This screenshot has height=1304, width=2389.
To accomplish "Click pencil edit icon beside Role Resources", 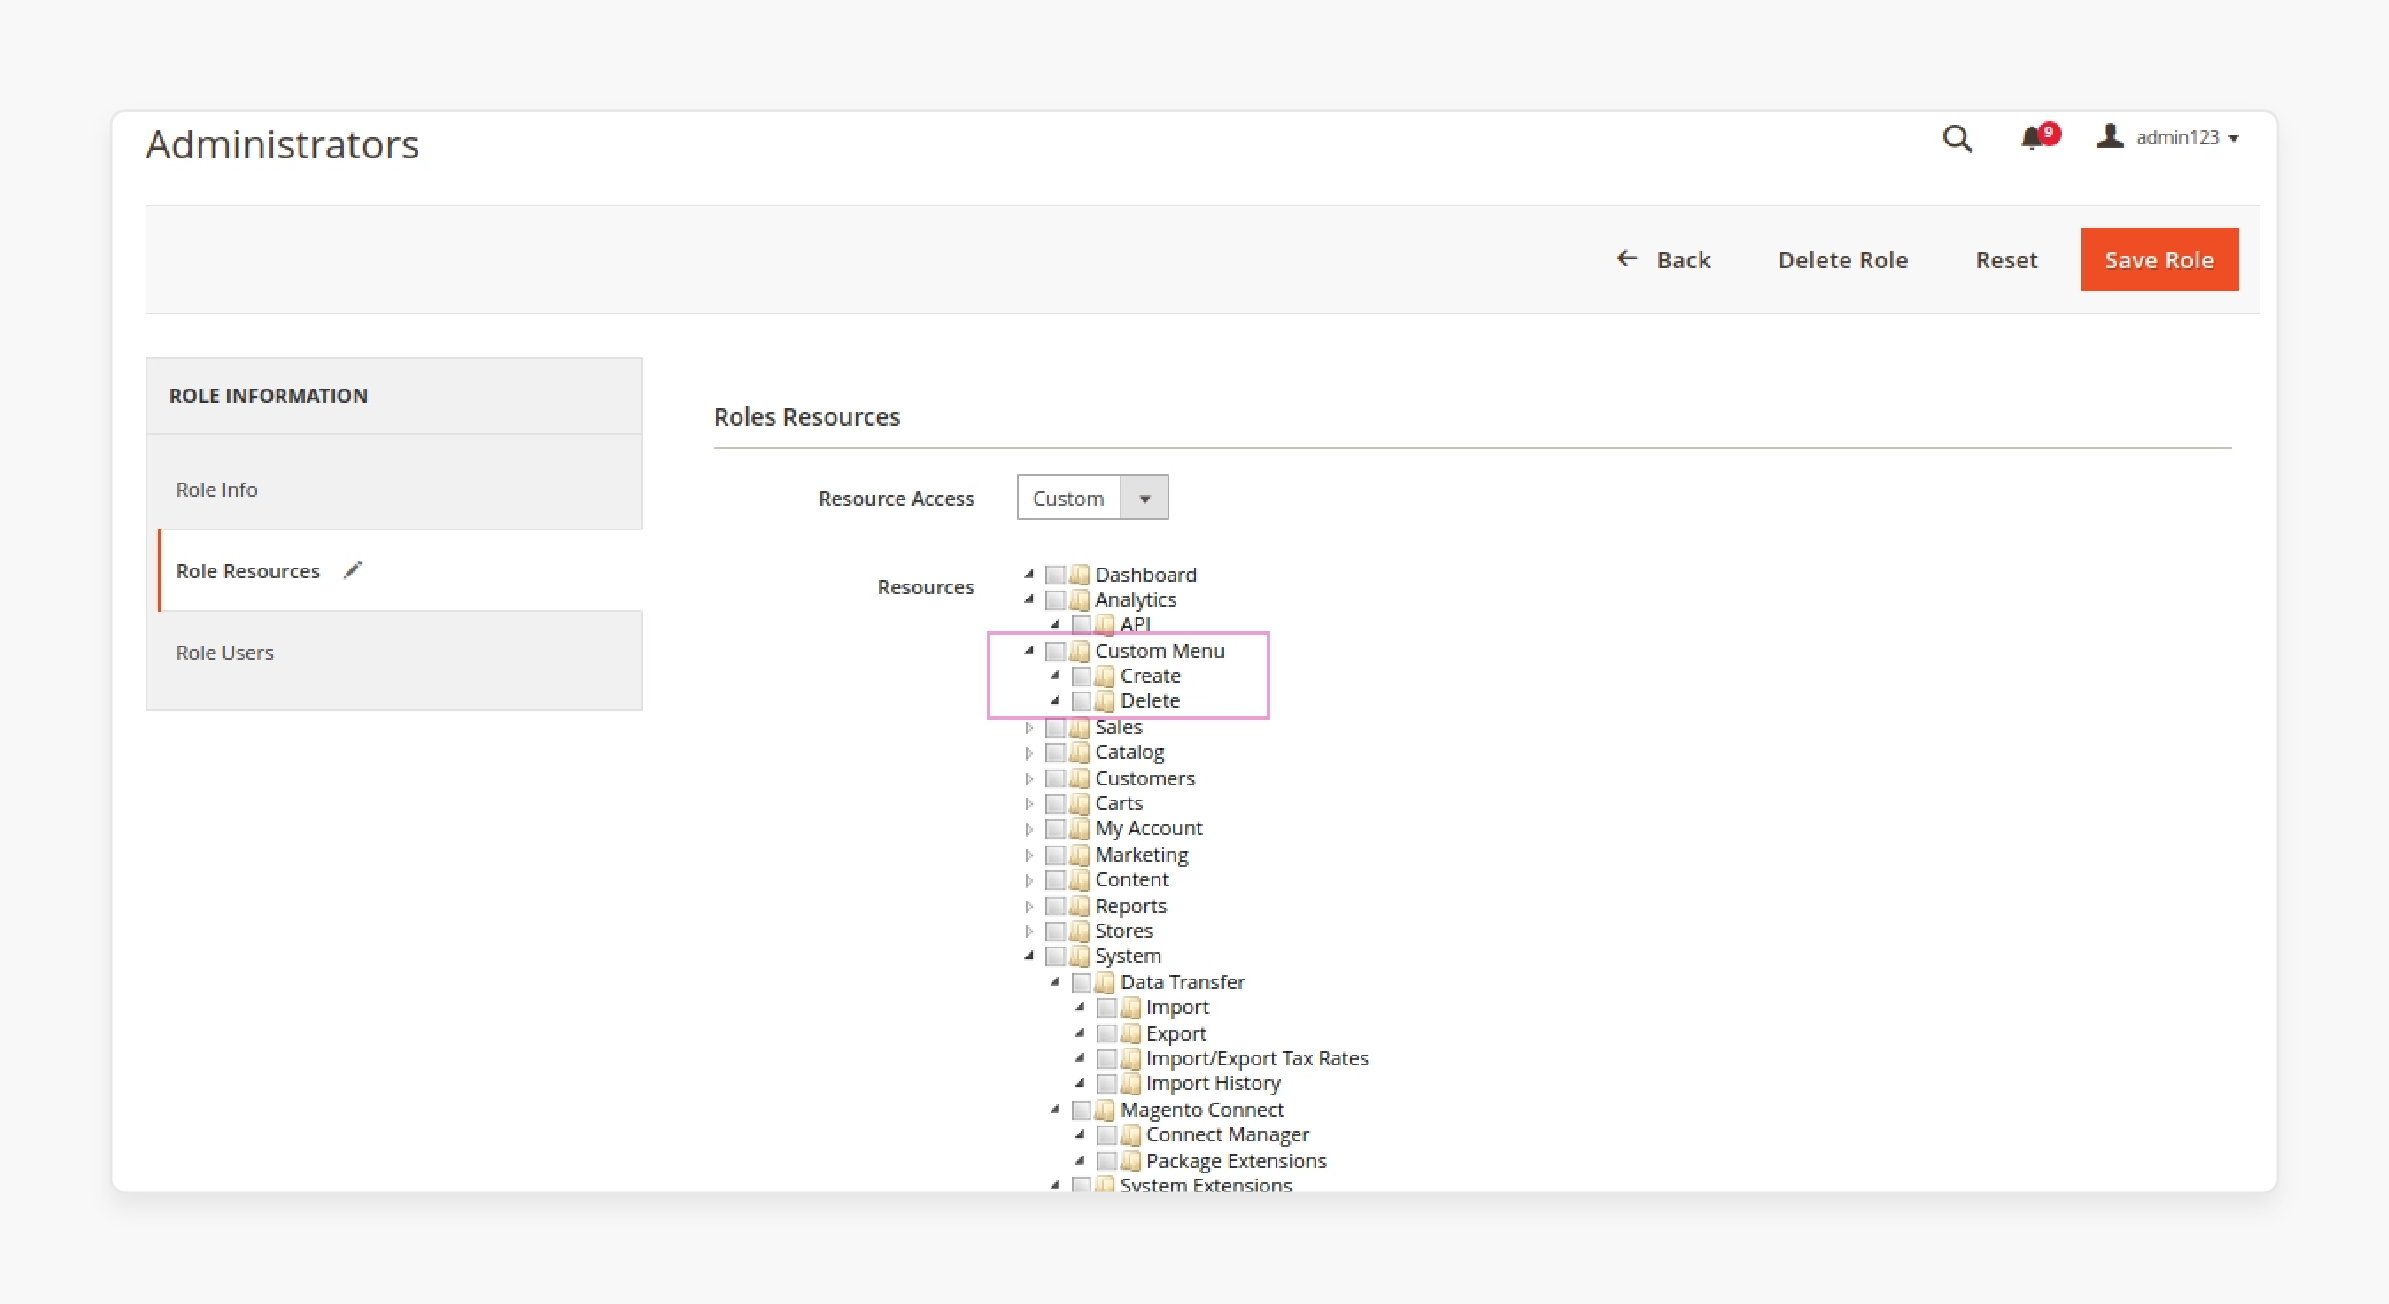I will 352,570.
